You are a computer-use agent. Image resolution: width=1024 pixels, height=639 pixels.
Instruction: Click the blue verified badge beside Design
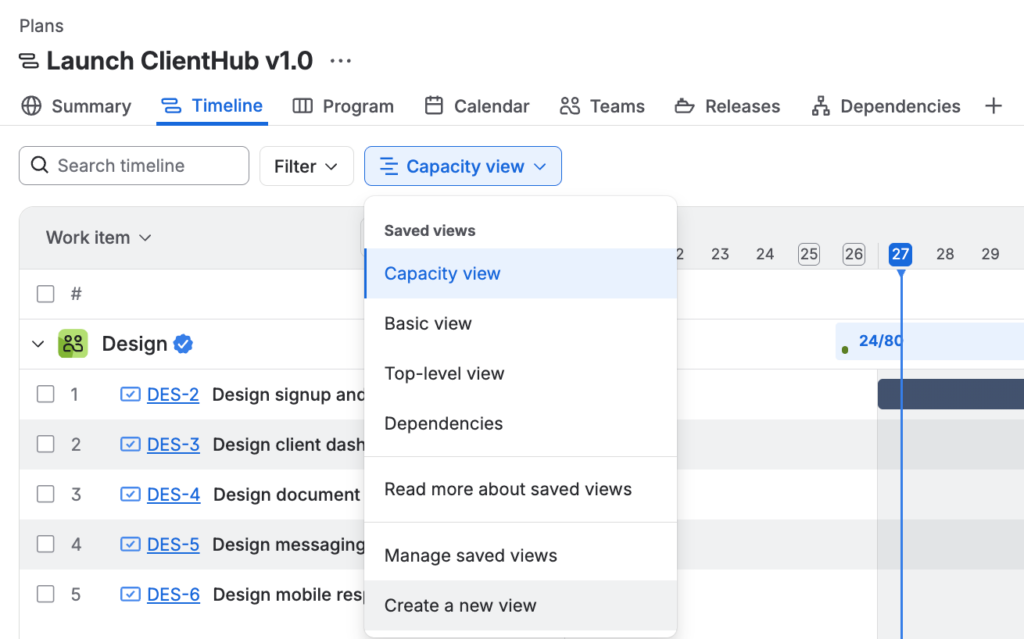tap(183, 344)
